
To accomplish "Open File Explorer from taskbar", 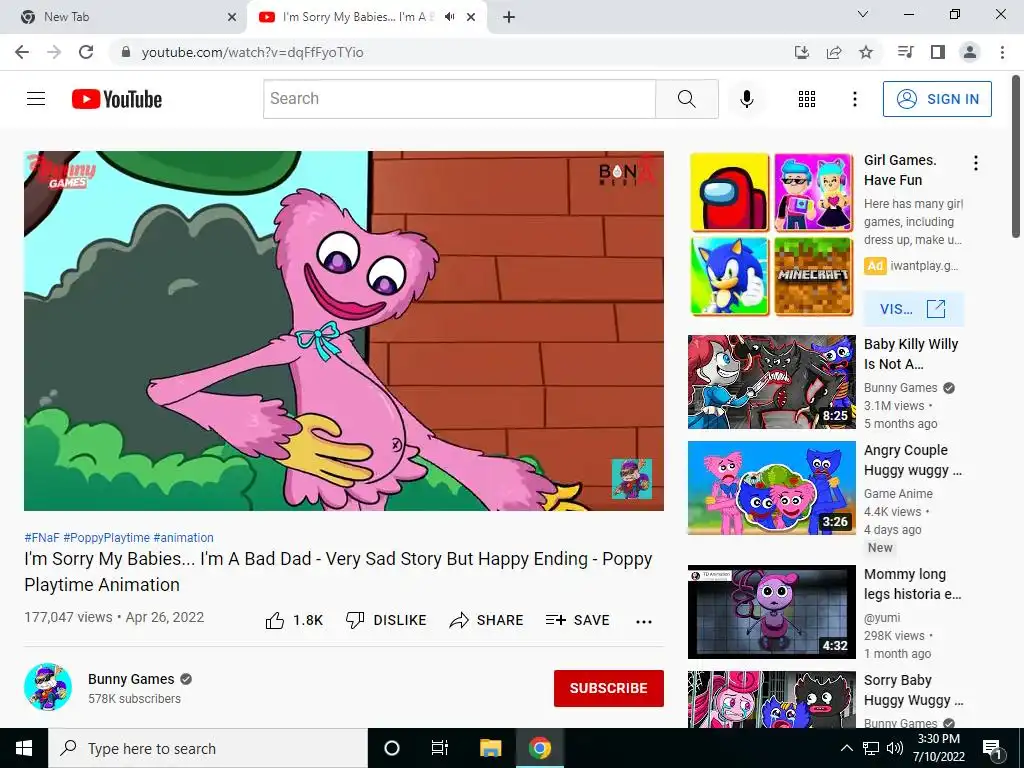I will (490, 748).
